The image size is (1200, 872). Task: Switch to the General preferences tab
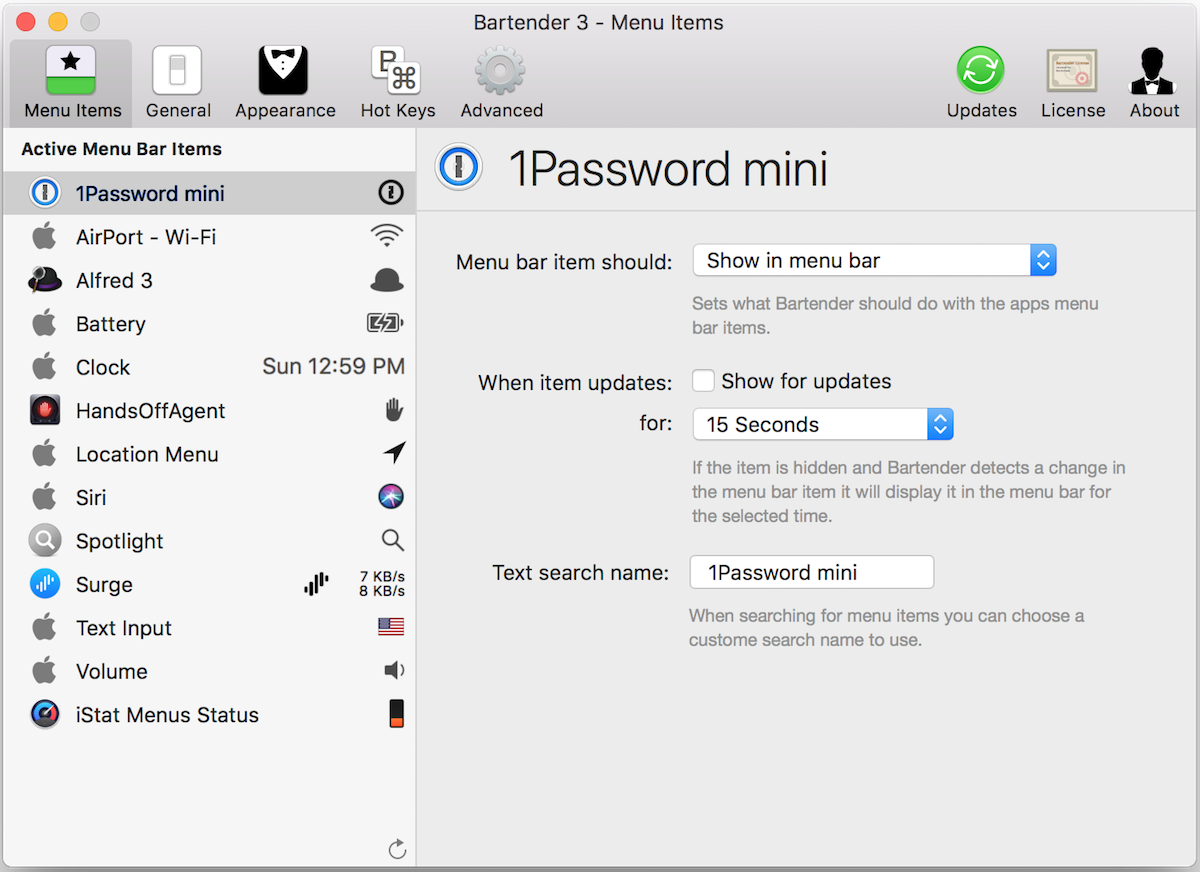coord(178,84)
